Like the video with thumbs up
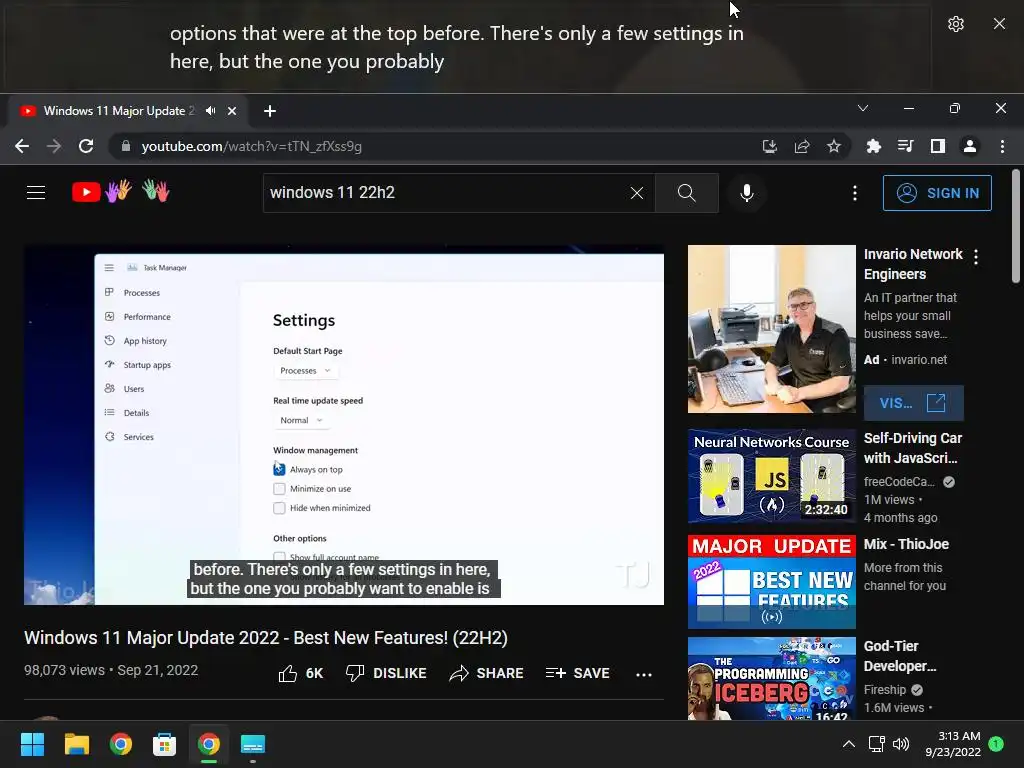 pos(300,673)
